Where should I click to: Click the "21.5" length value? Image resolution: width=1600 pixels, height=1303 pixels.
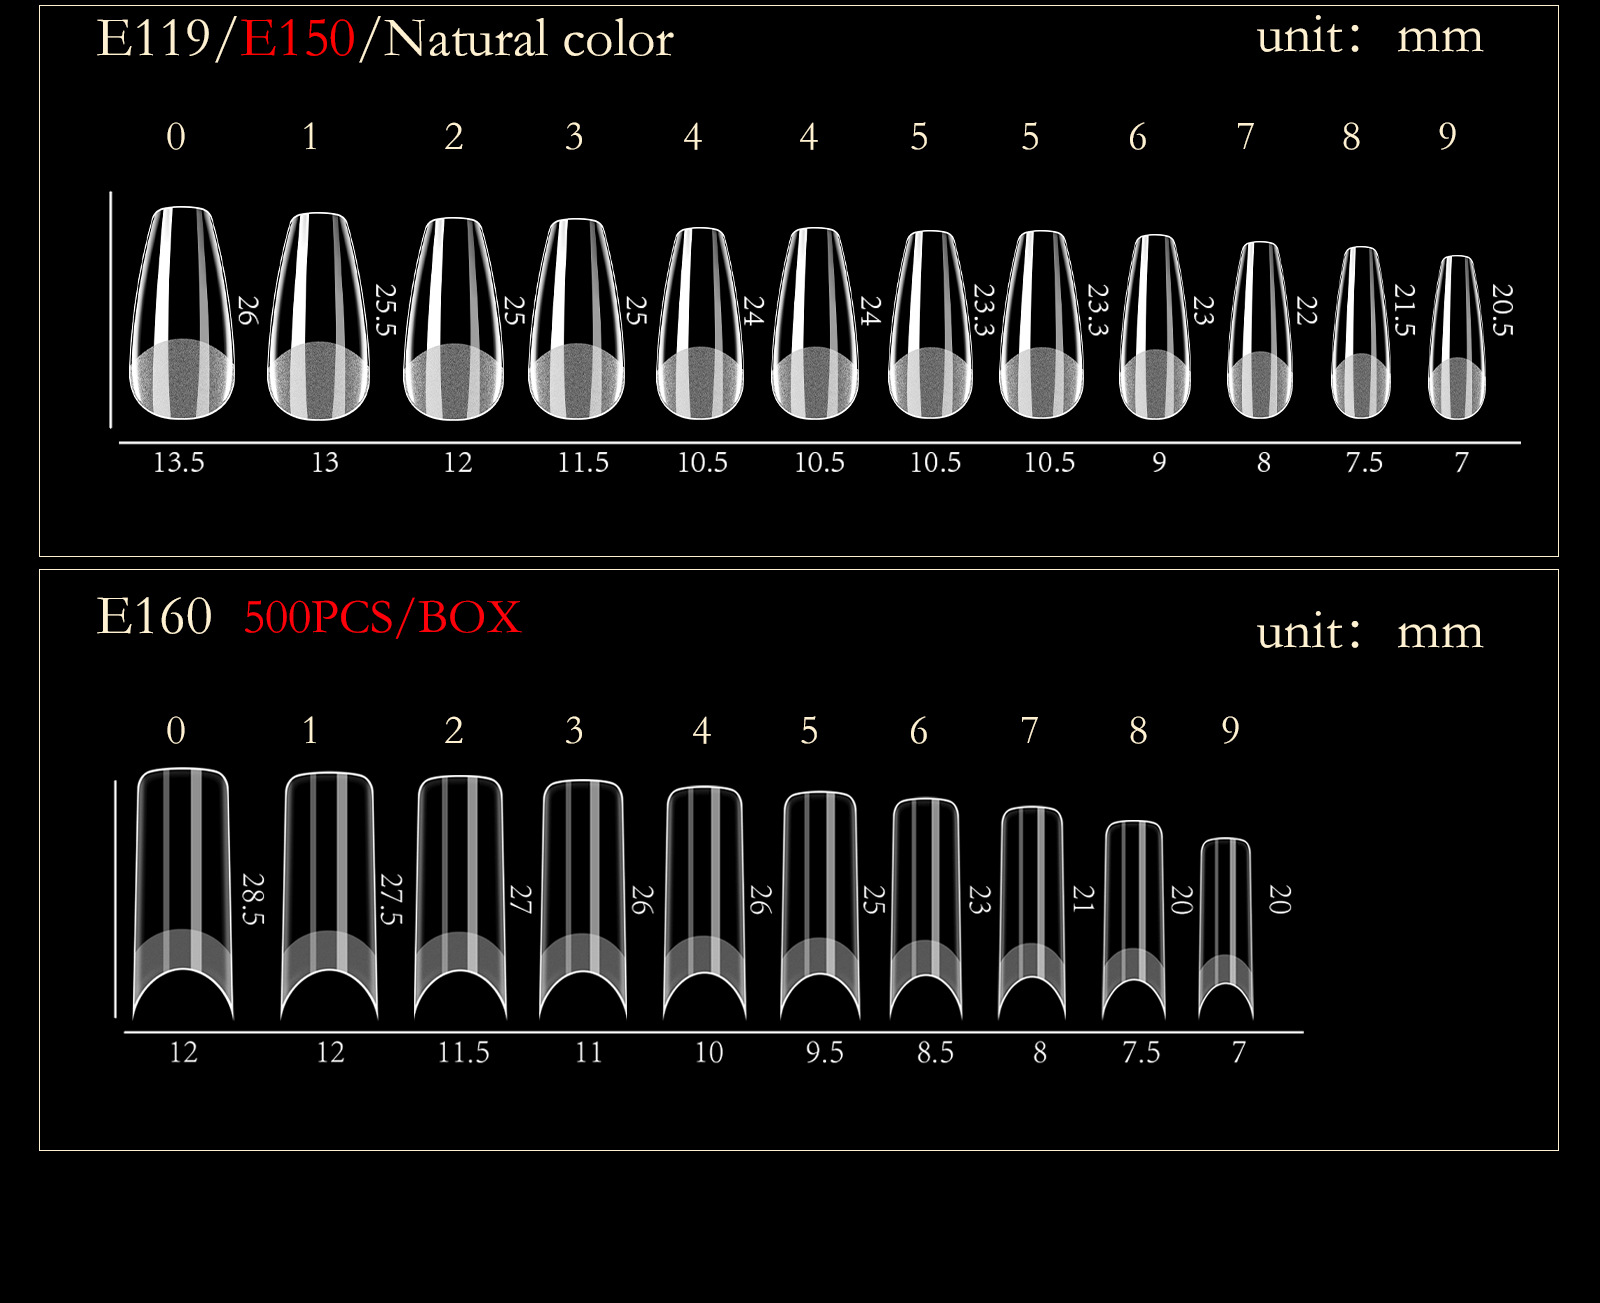pyautogui.click(x=1405, y=310)
